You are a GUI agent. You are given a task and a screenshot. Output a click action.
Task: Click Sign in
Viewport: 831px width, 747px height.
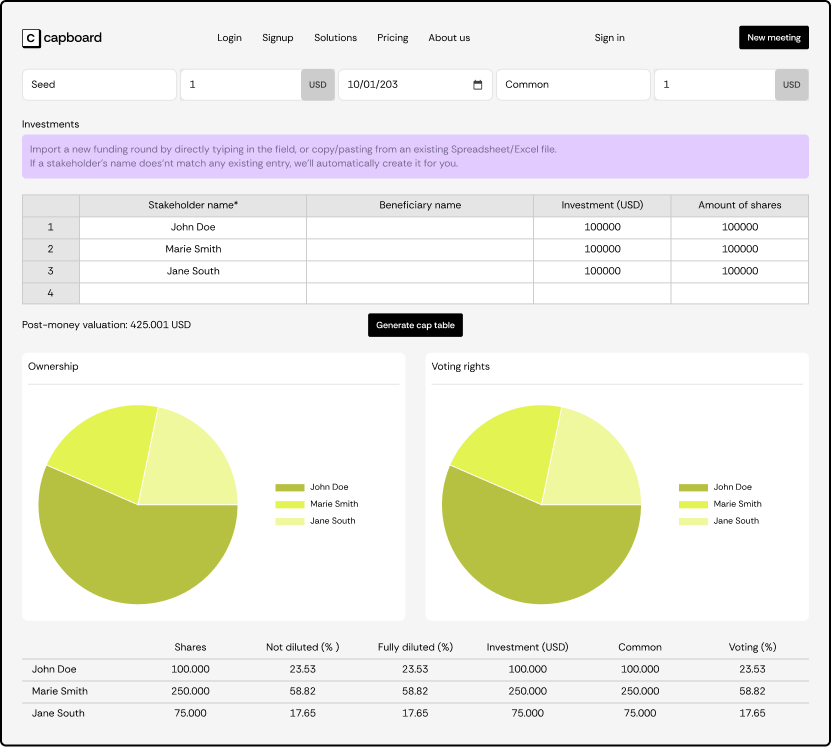tap(609, 38)
